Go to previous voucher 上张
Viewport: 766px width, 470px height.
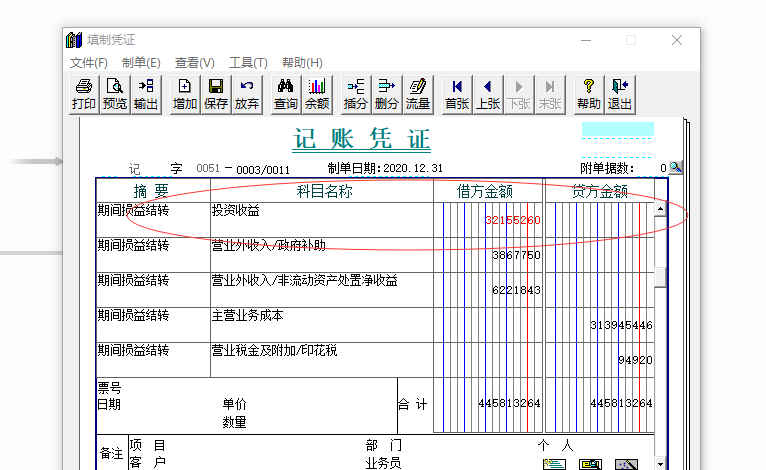click(x=488, y=94)
